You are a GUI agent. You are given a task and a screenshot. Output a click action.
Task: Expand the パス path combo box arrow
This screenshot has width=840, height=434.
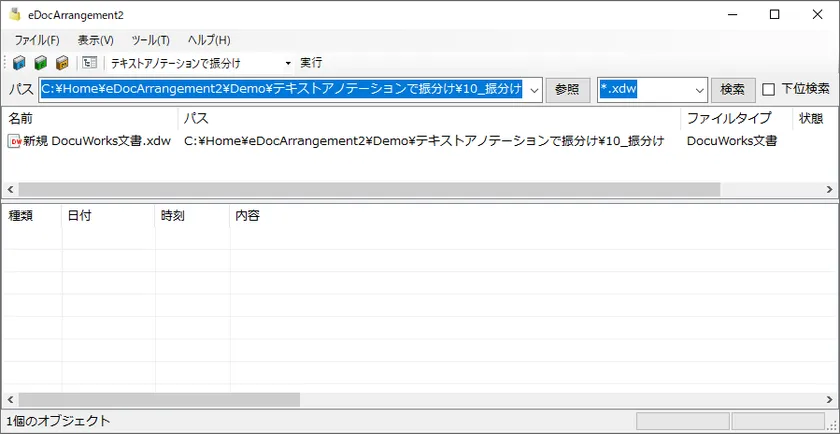[534, 90]
